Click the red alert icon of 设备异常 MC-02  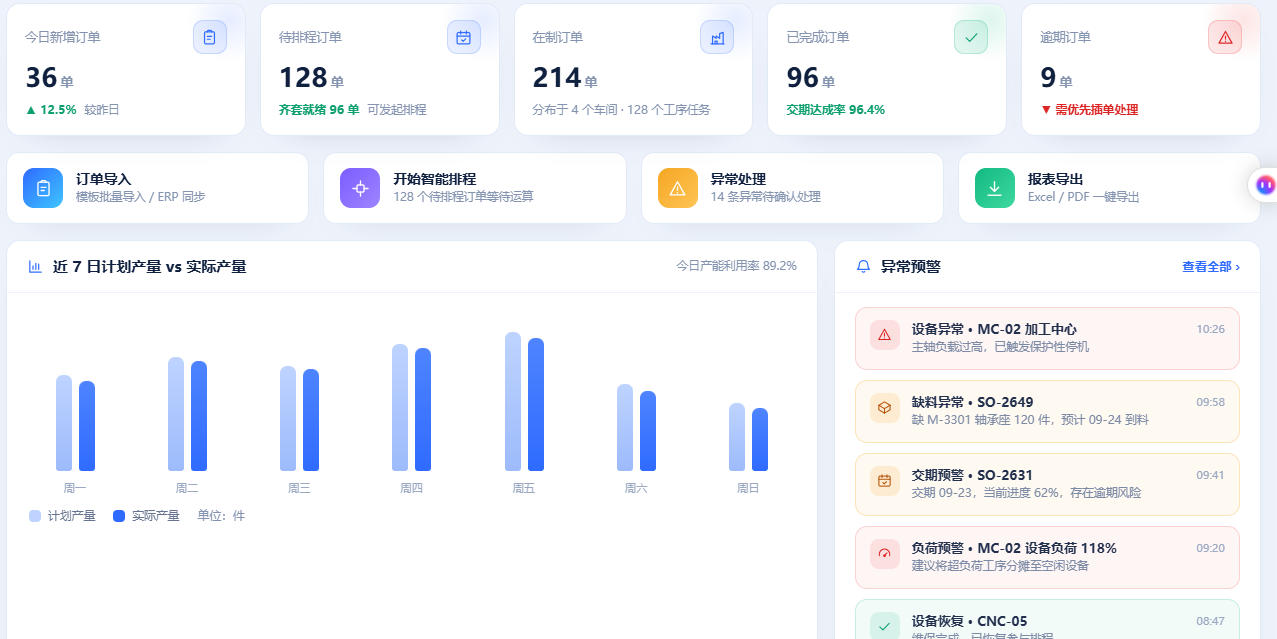884,335
